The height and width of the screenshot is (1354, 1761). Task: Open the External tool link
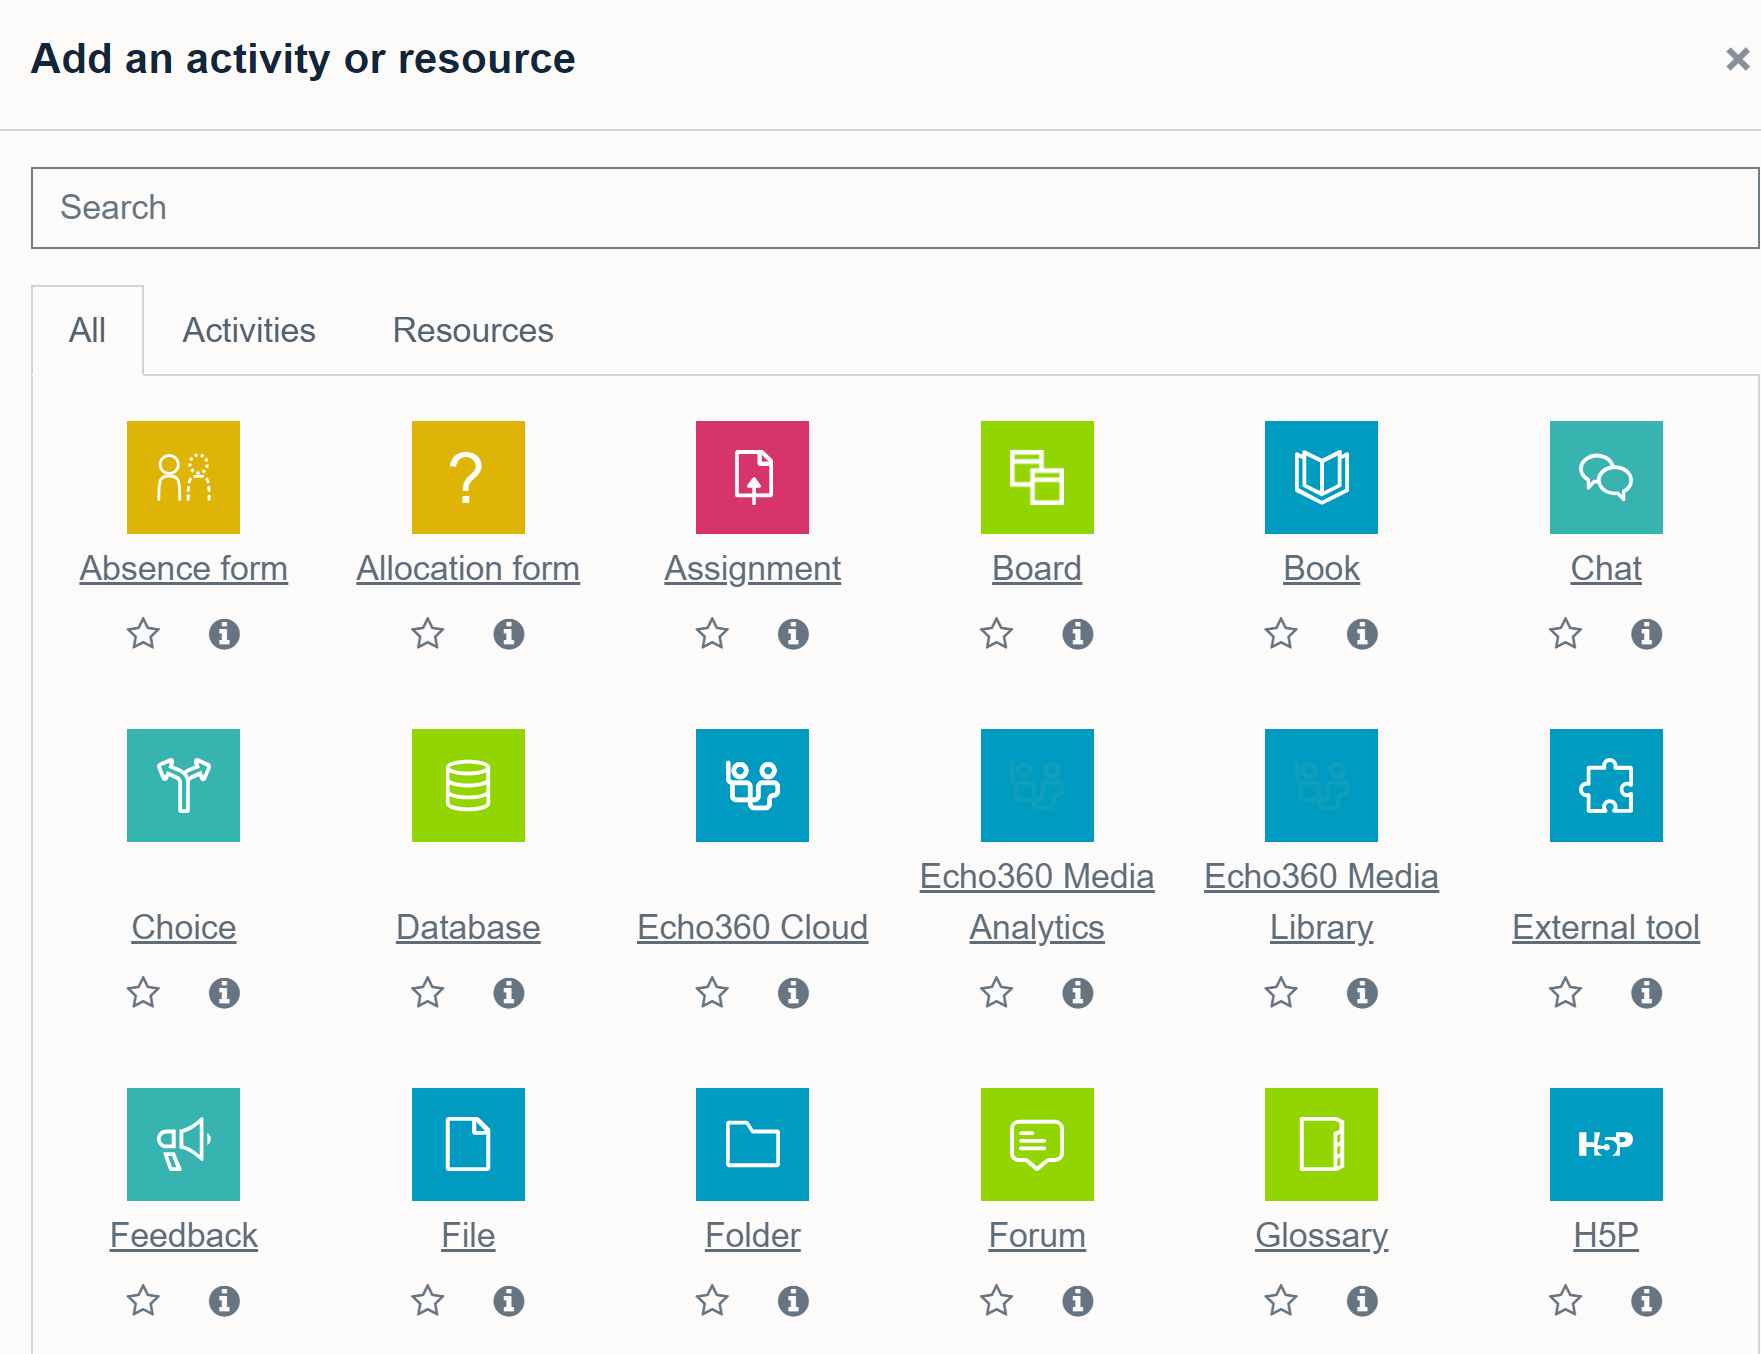click(x=1606, y=927)
